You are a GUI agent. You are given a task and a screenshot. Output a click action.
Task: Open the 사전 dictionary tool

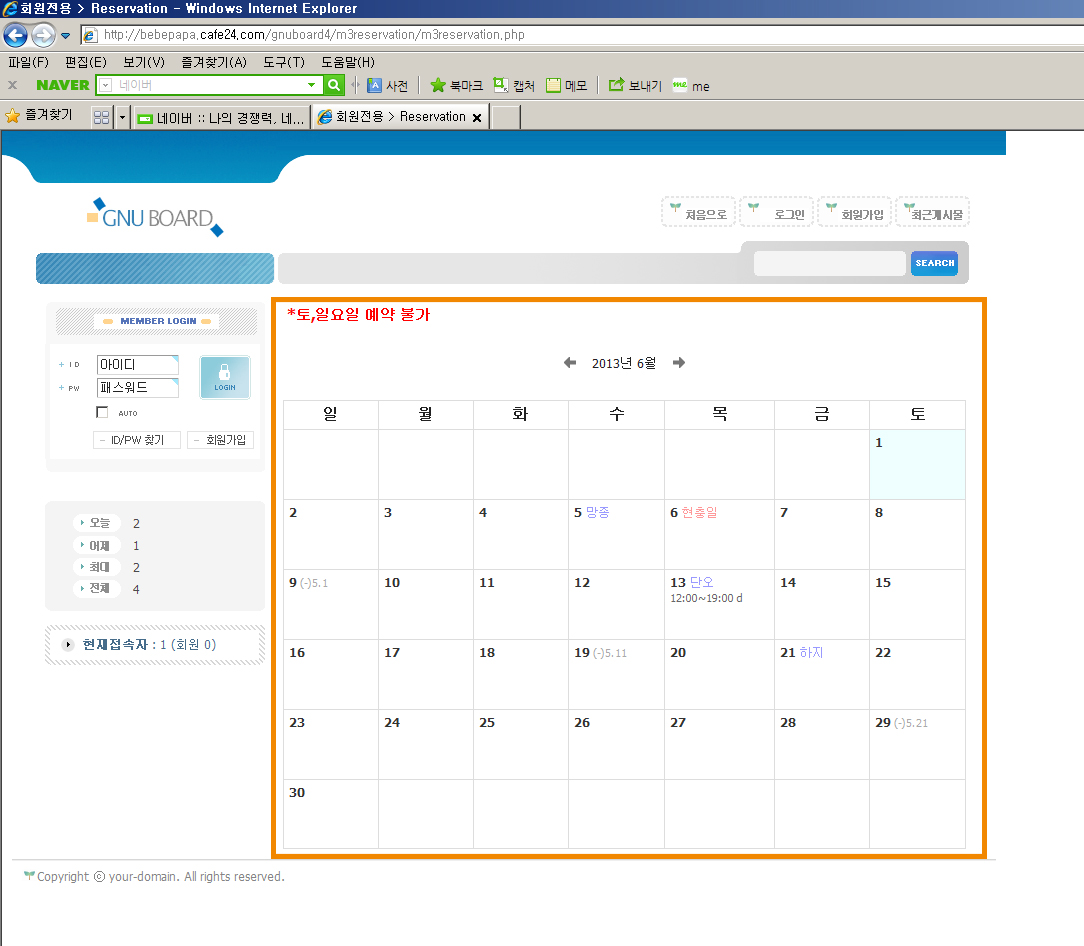pos(387,85)
